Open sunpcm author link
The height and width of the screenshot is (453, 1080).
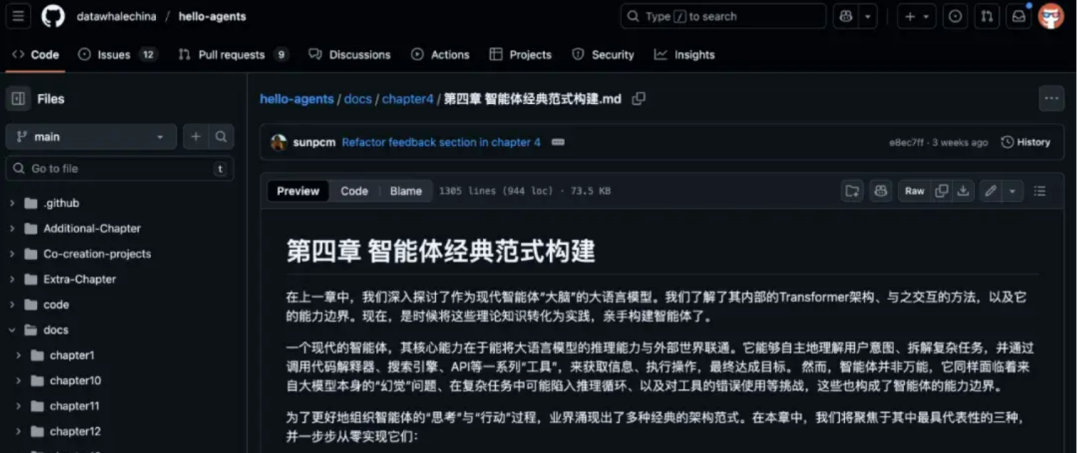[x=315, y=143]
